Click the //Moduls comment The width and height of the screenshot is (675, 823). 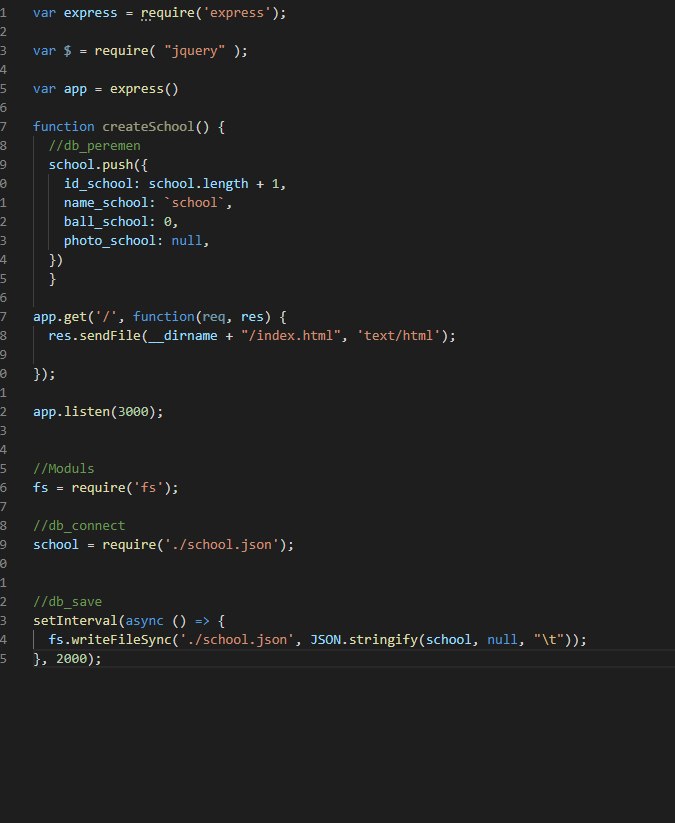pyautogui.click(x=64, y=468)
